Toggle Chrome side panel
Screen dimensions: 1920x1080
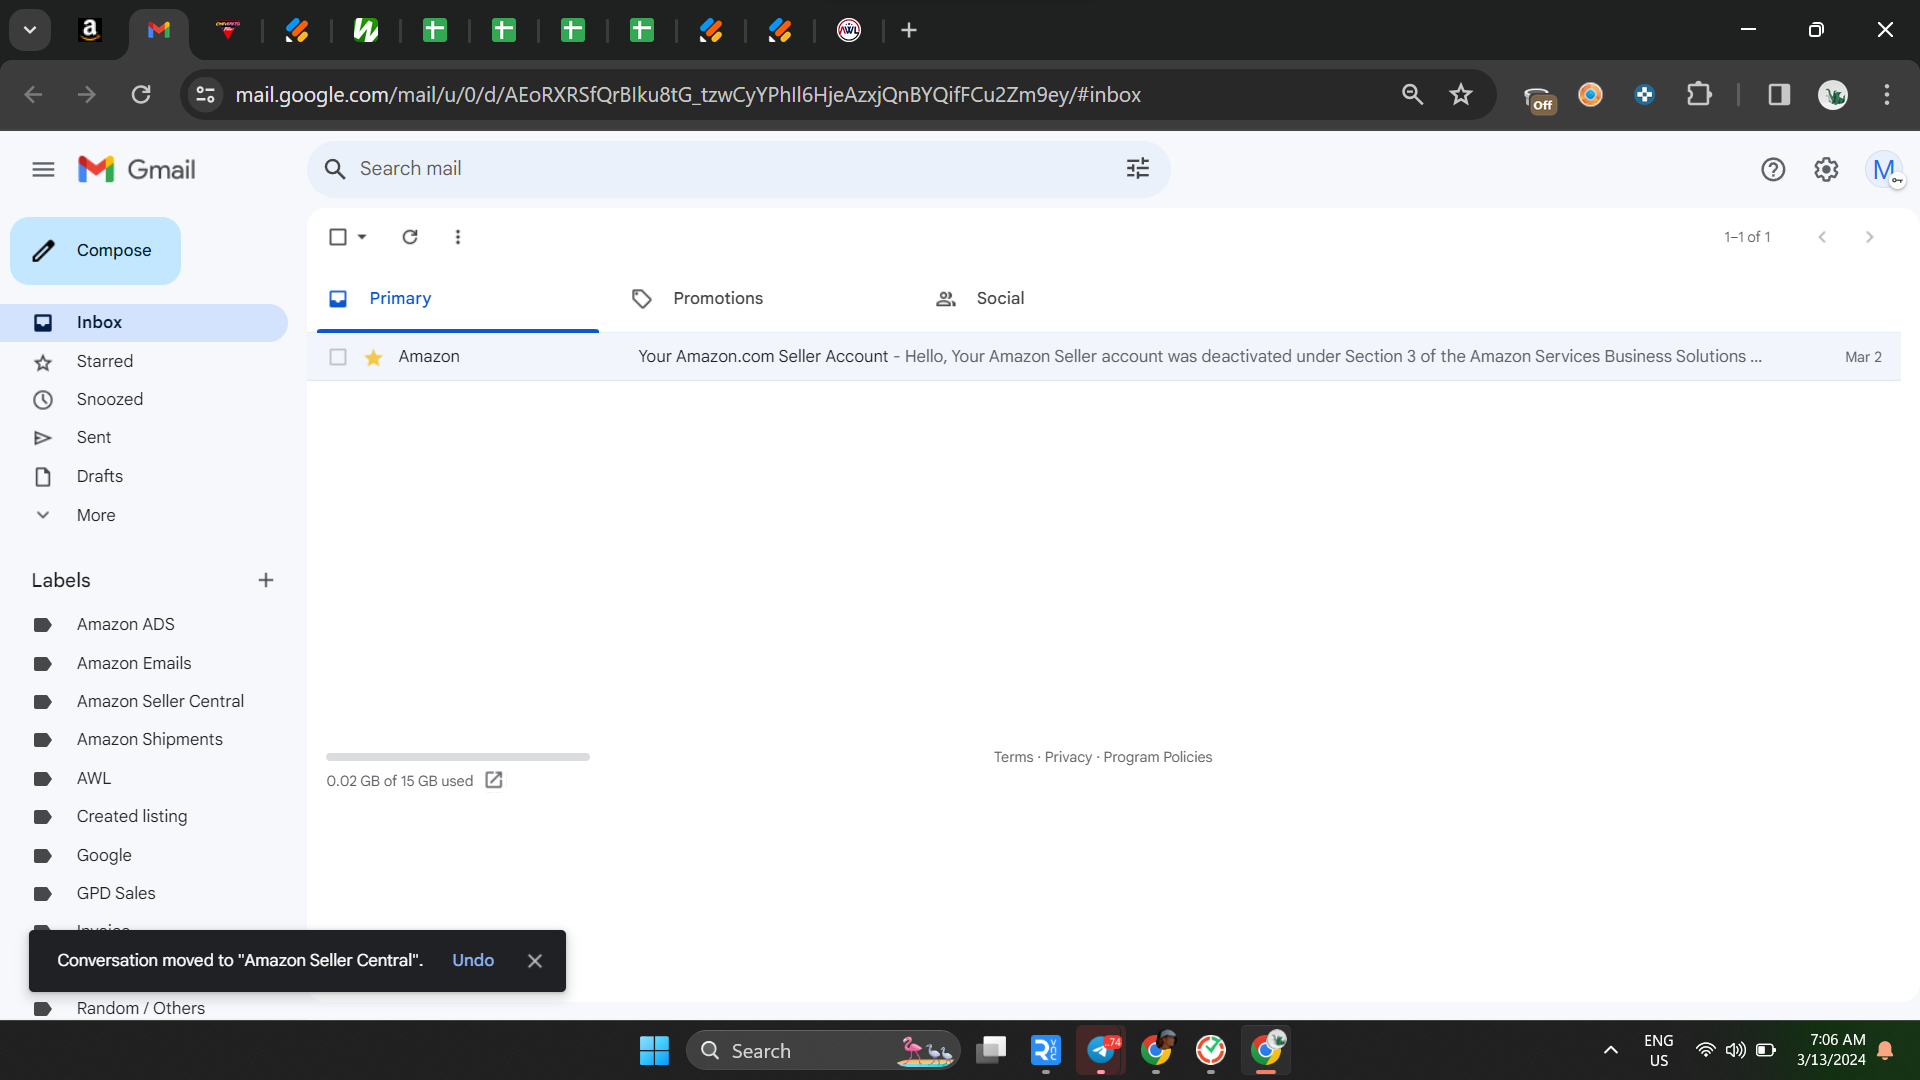(x=1779, y=95)
